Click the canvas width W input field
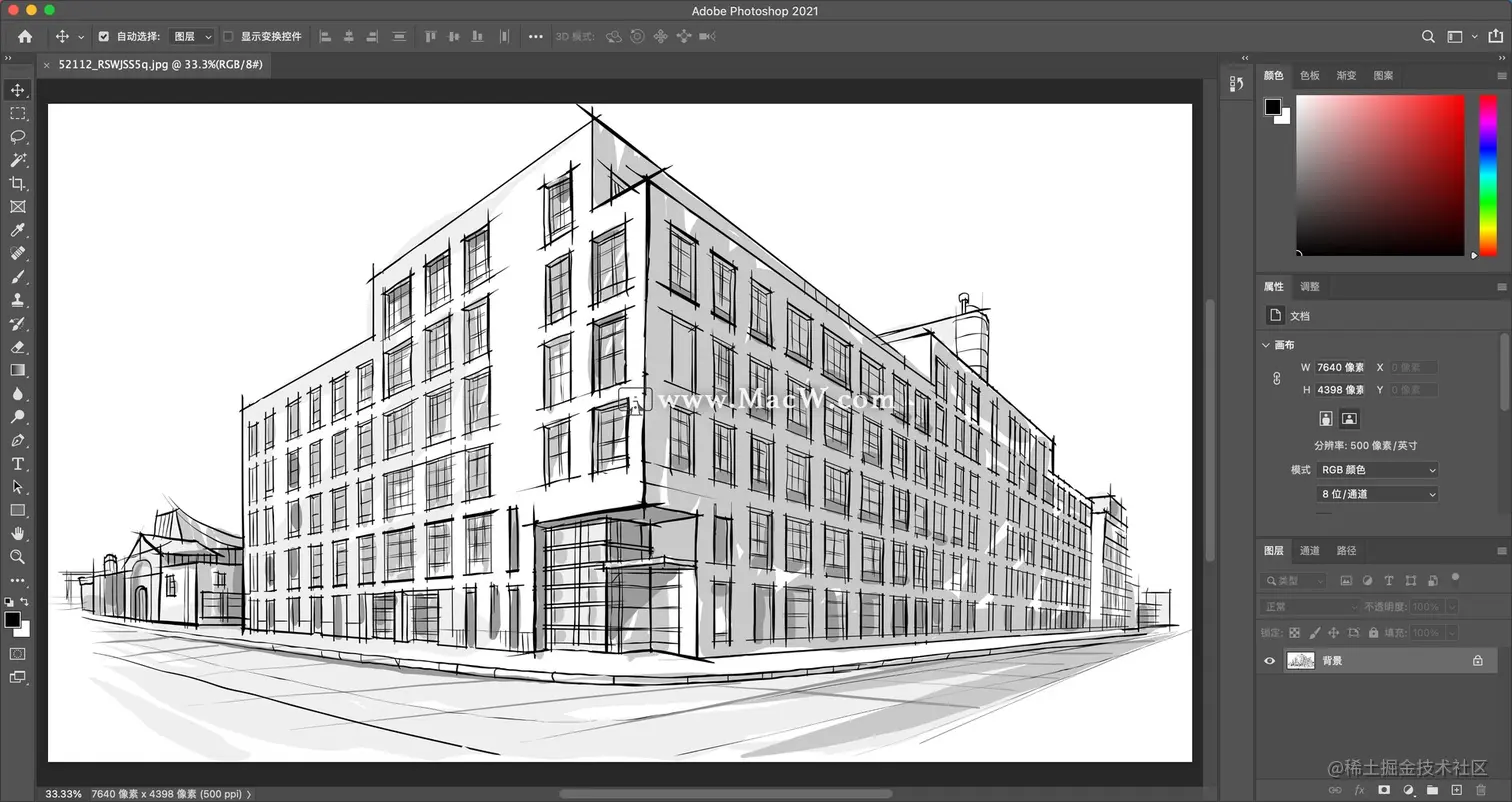The image size is (1512, 802). tap(1340, 367)
